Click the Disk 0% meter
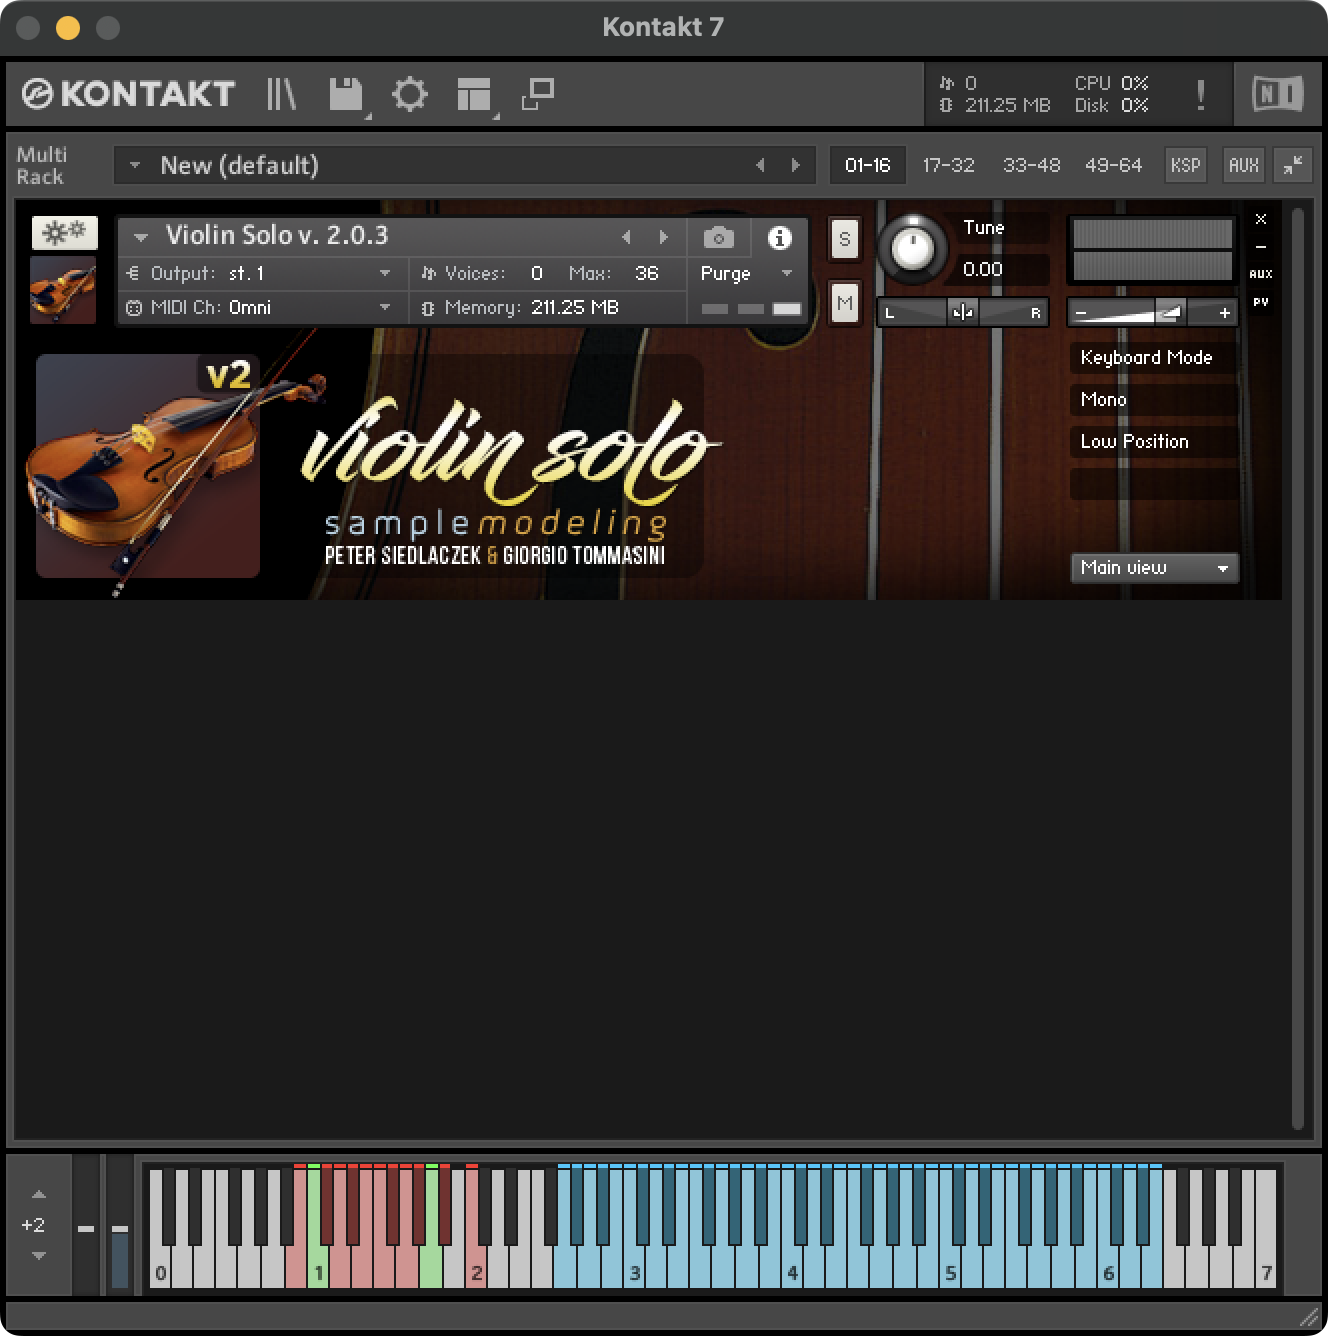The image size is (1328, 1336). 1111,105
